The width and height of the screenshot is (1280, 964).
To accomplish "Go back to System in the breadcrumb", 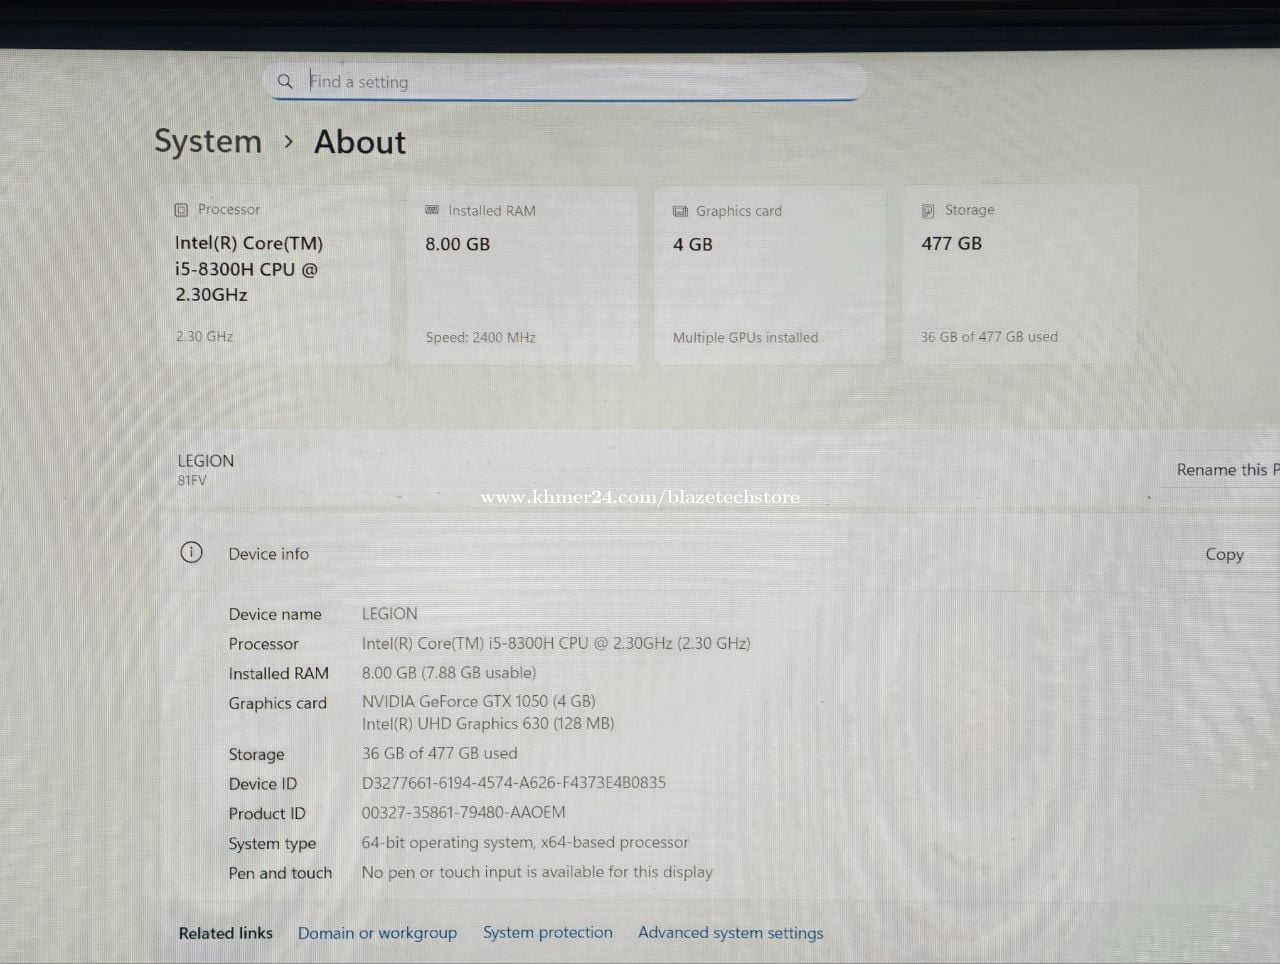I will click(x=208, y=142).
